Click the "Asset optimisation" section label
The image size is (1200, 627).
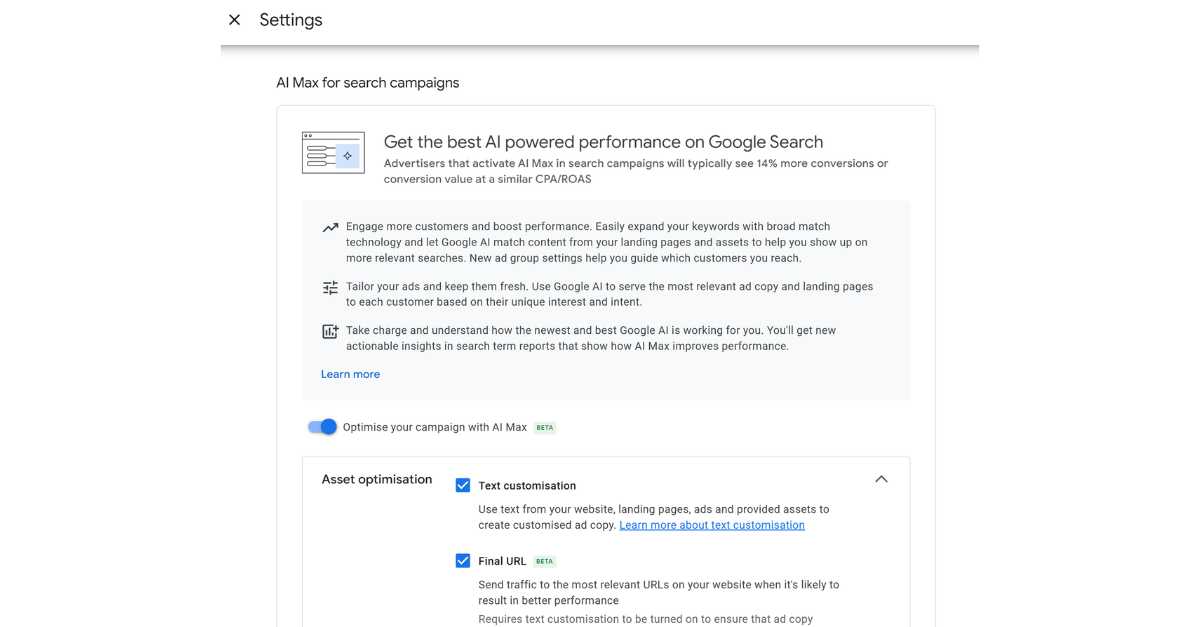377,480
